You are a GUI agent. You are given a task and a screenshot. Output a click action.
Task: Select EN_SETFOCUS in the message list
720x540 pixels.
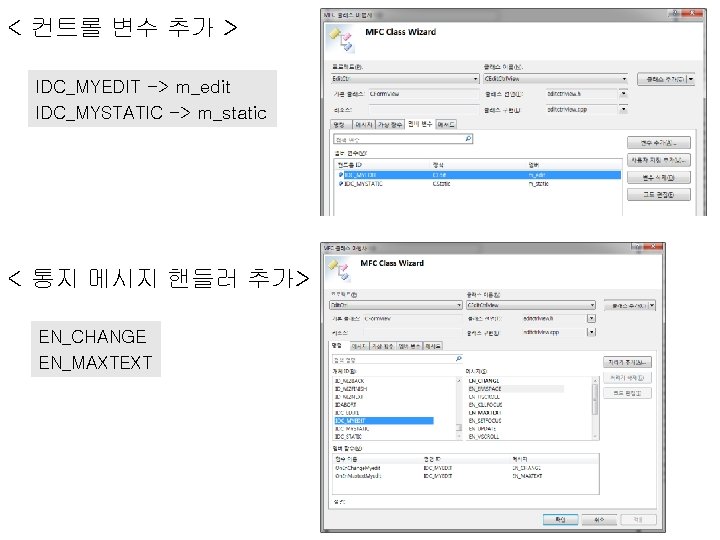485,421
